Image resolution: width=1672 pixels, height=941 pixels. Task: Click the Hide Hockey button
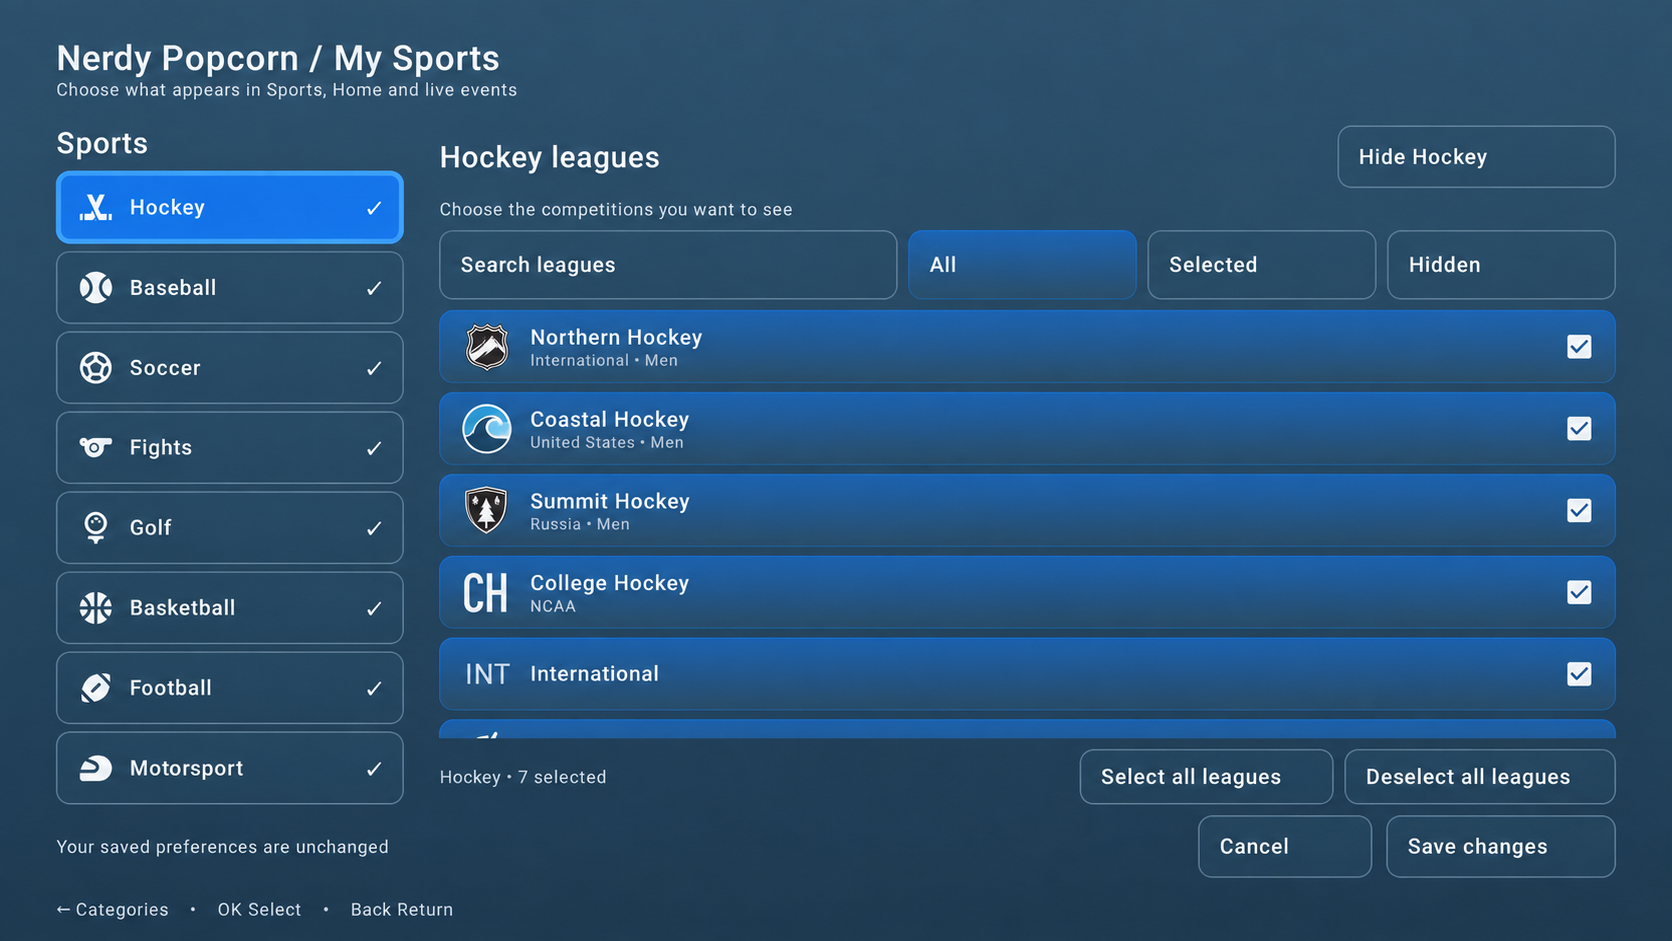[1476, 157]
